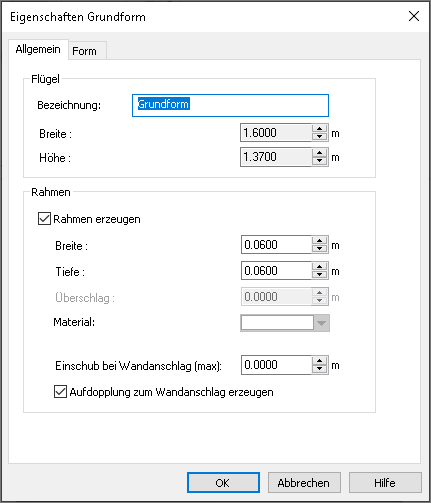This screenshot has height=503, width=431.
Task: Increase Flügel Höhe with up arrow
Action: pos(320,153)
